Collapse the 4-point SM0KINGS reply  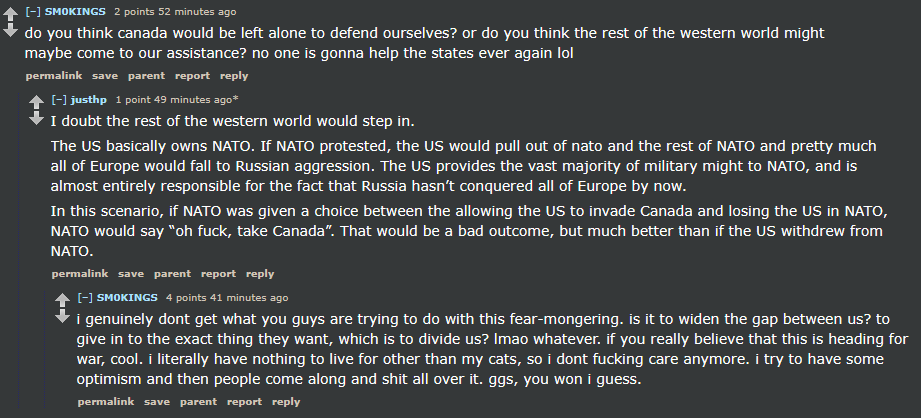pyautogui.click(x=85, y=298)
